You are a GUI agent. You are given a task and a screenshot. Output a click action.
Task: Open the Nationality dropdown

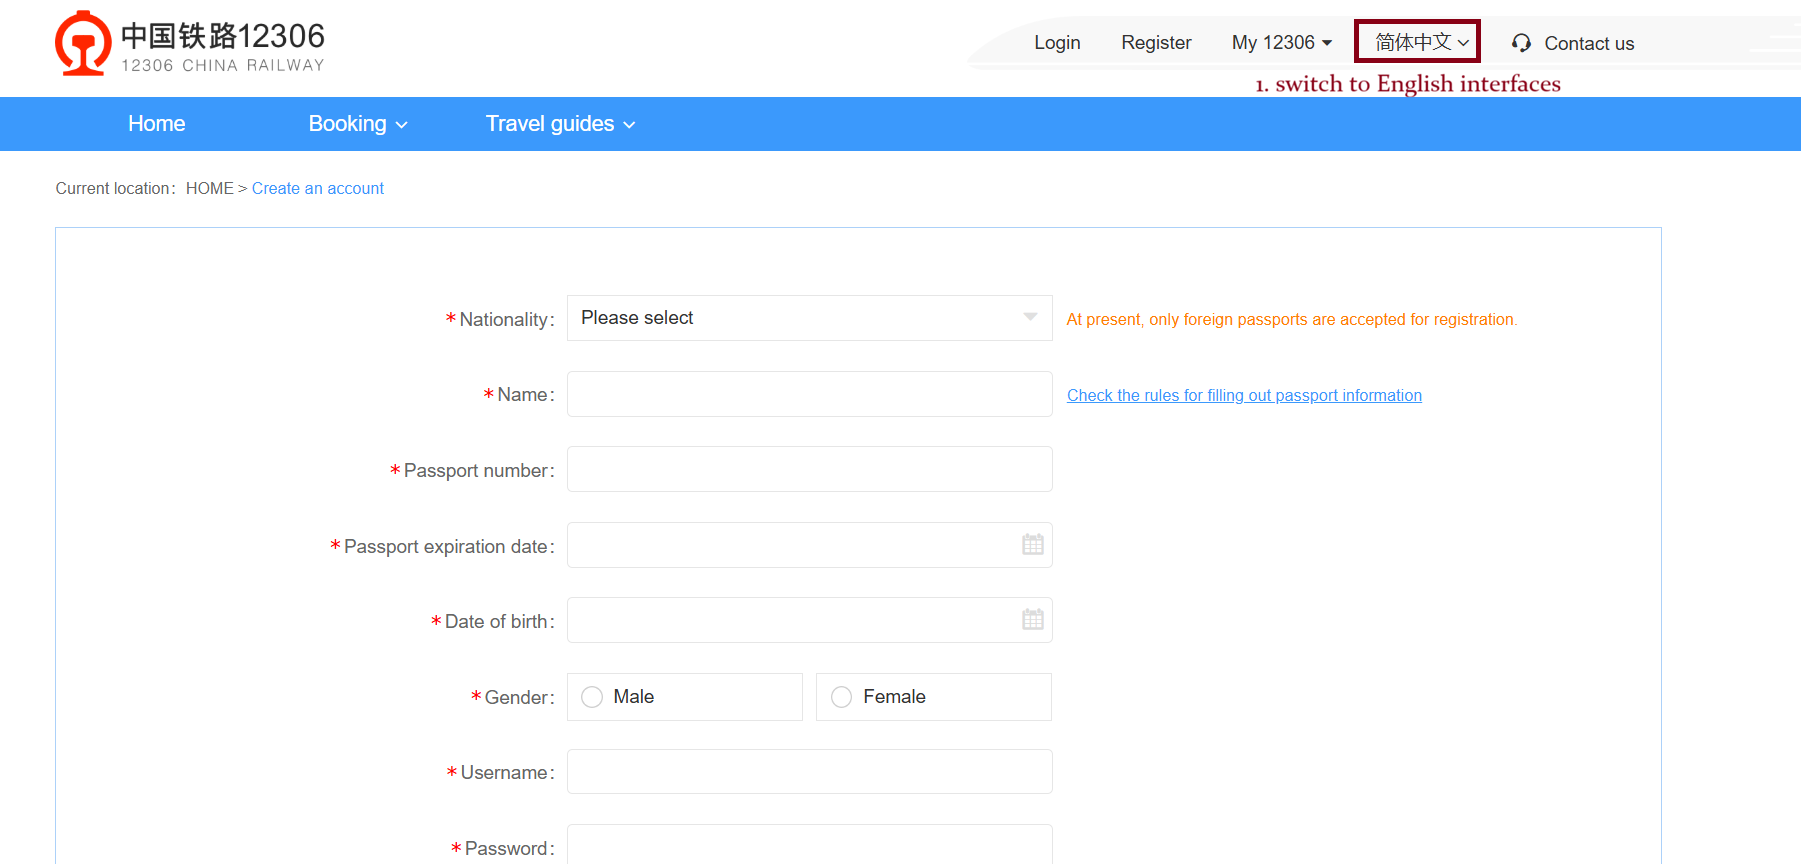tap(809, 318)
